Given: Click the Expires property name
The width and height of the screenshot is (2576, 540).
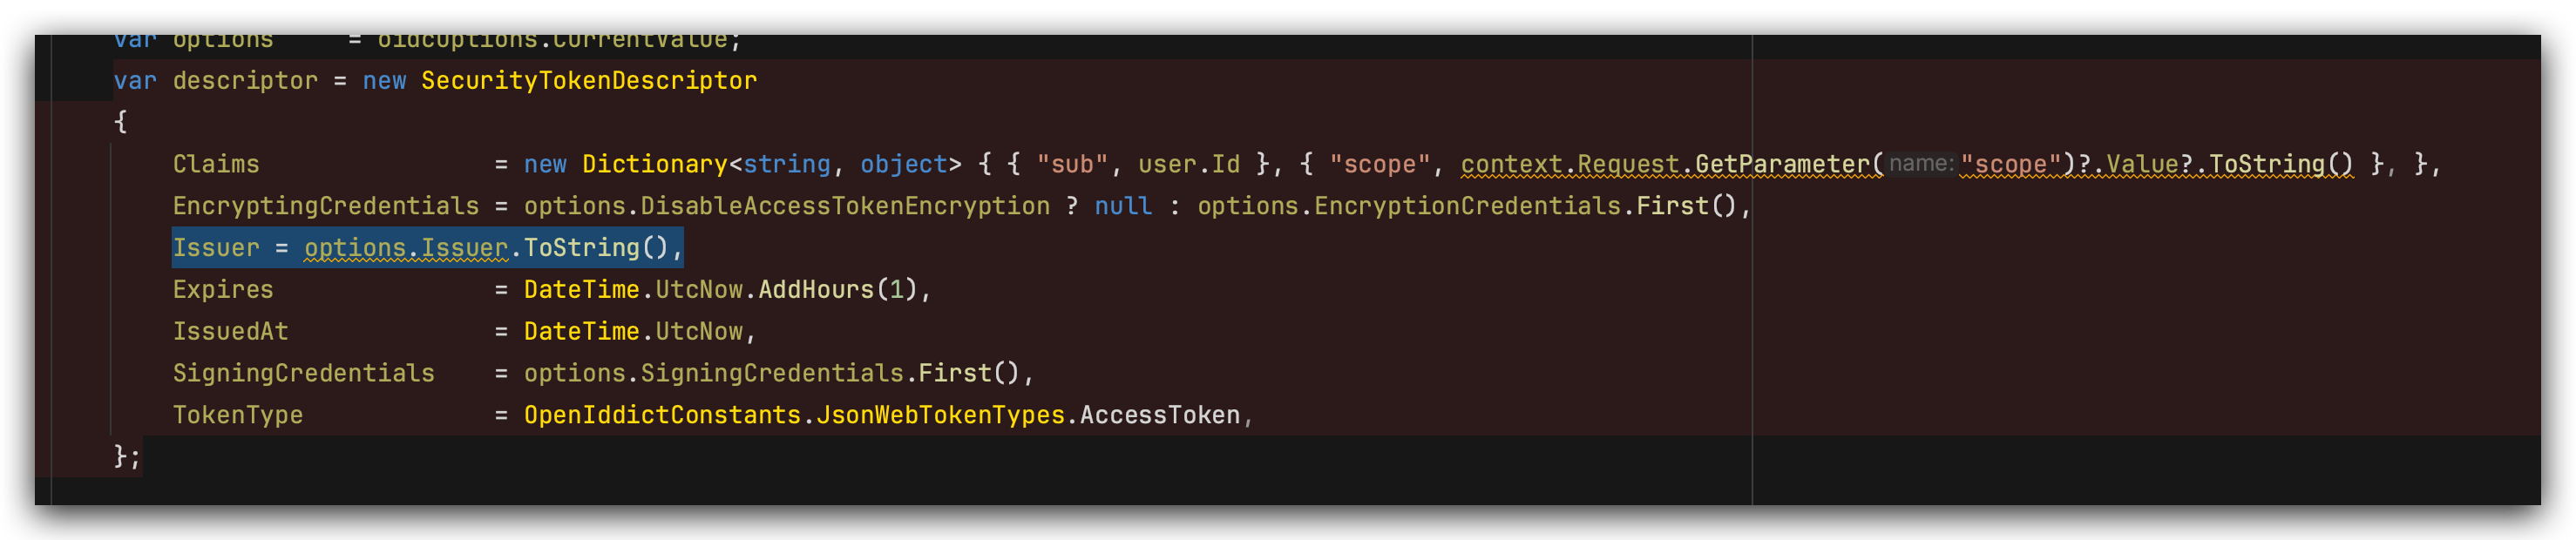Looking at the screenshot, I should click(223, 290).
